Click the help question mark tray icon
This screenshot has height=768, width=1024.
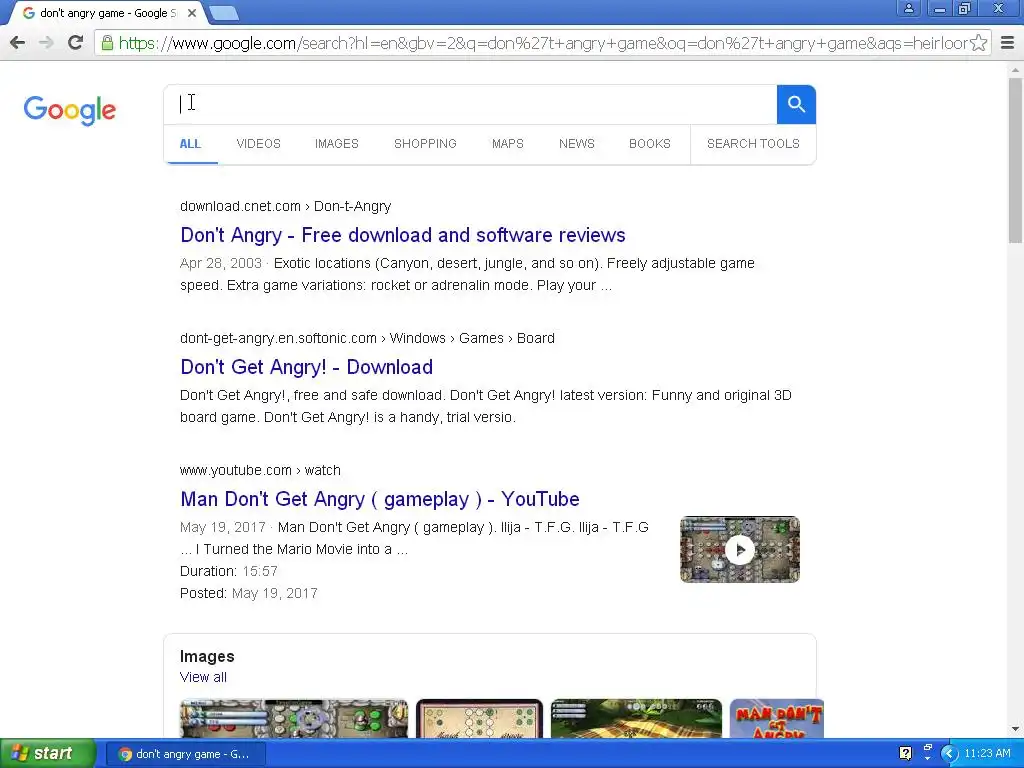tap(905, 754)
